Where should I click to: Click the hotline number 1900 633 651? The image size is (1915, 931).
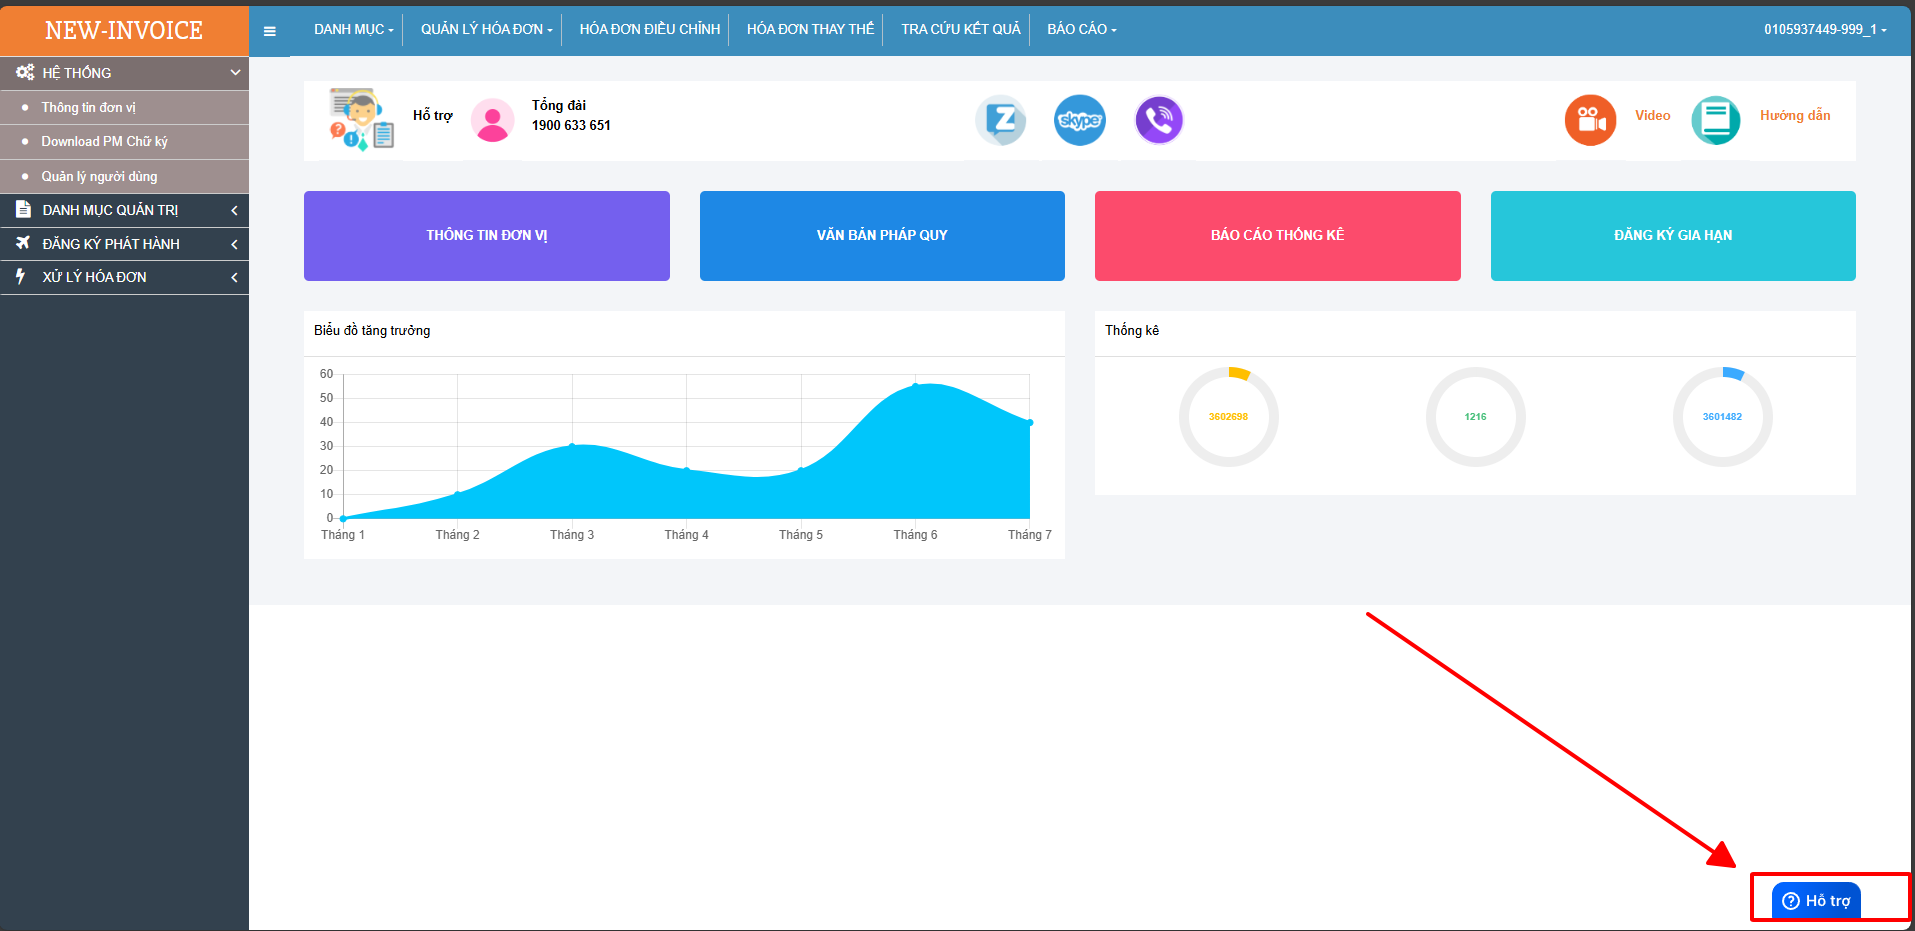[x=571, y=125]
